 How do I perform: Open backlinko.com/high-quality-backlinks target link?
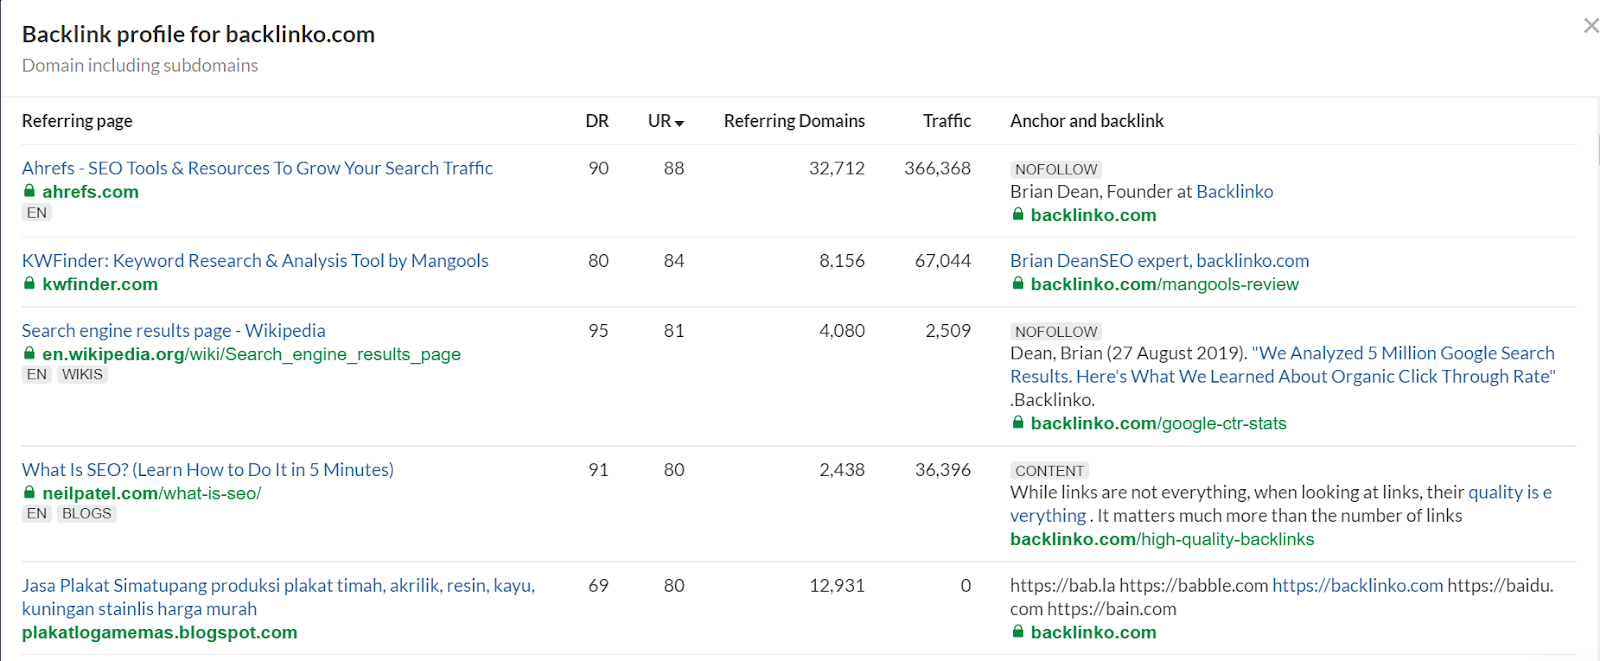click(1162, 540)
